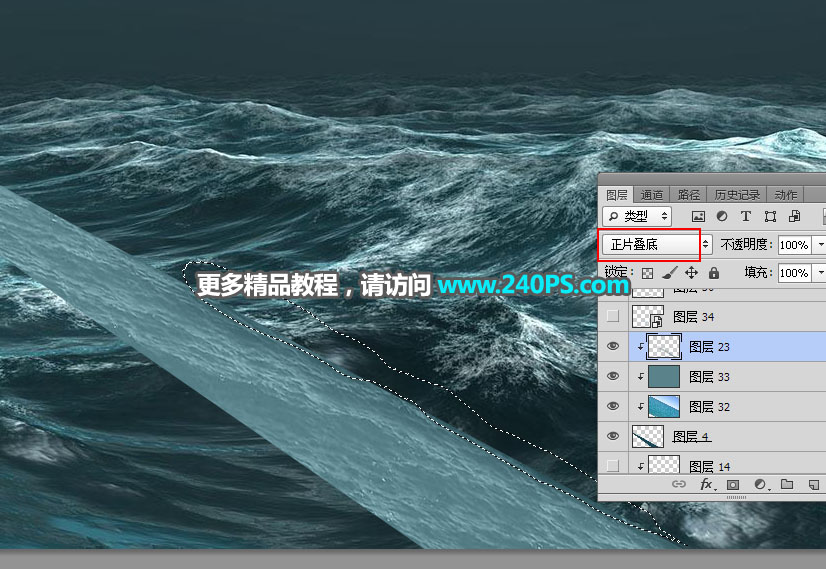The width and height of the screenshot is (826, 569).
Task: Open the 类型 filter type dropdown
Action: pyautogui.click(x=637, y=216)
